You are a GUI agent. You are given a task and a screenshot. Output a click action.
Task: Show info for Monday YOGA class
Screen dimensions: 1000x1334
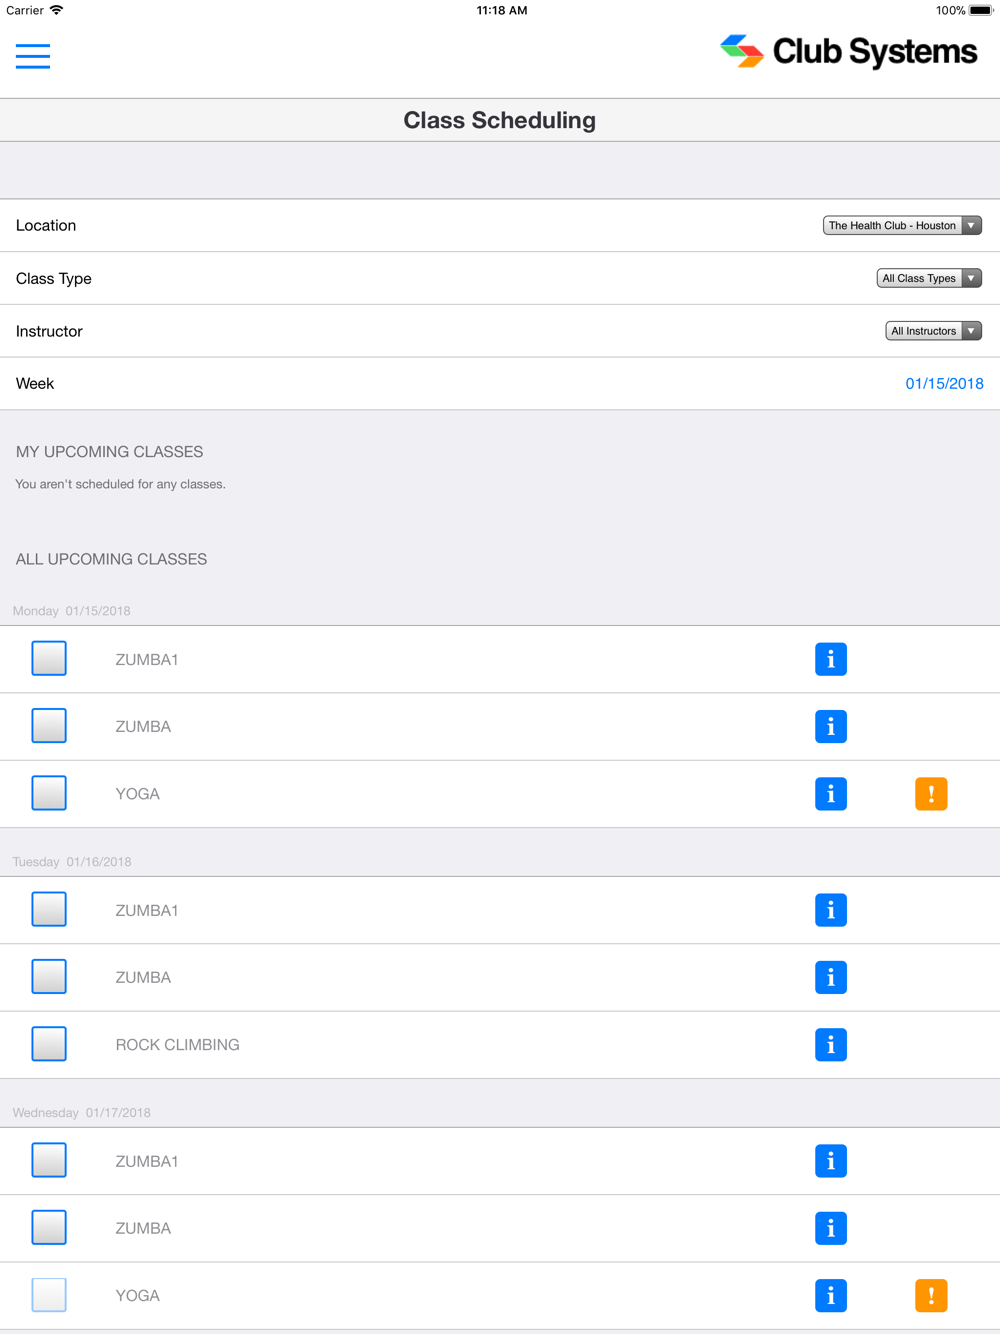pyautogui.click(x=830, y=794)
